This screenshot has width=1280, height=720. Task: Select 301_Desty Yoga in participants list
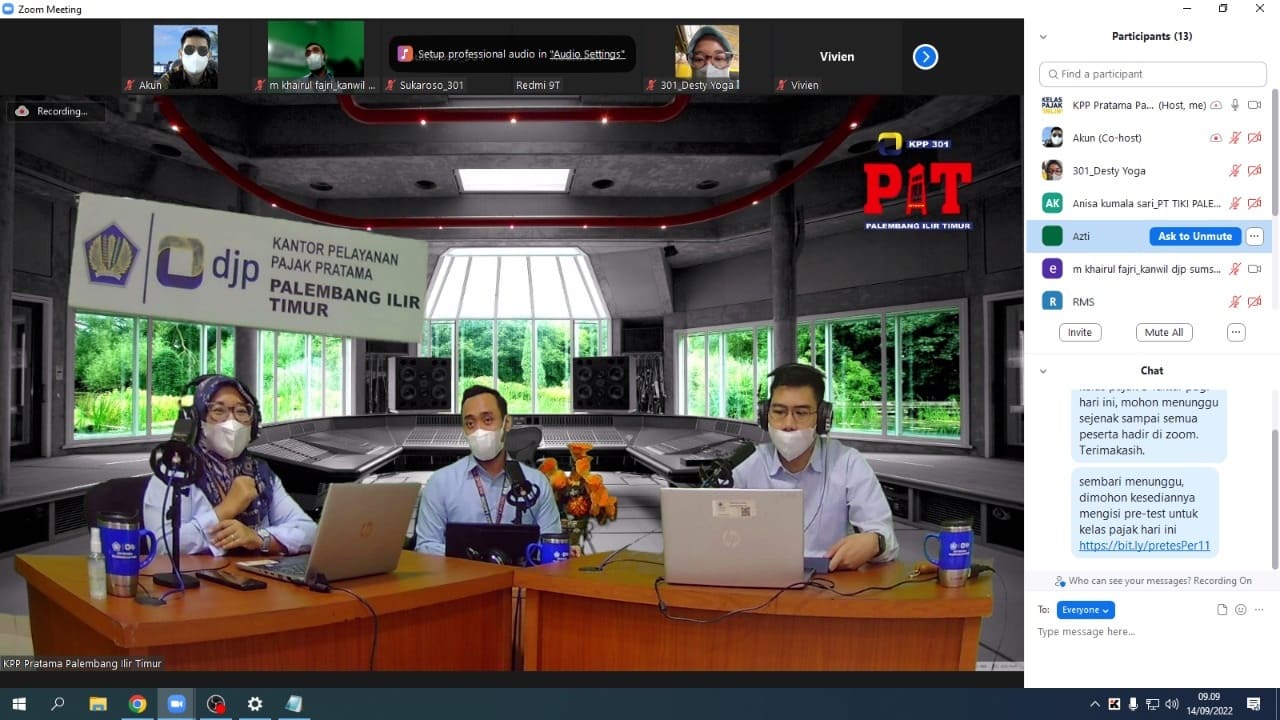coord(1109,171)
